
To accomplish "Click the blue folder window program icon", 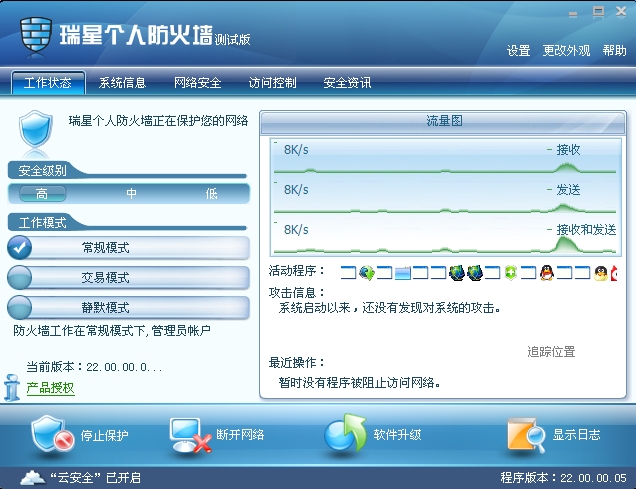I will click(x=403, y=273).
